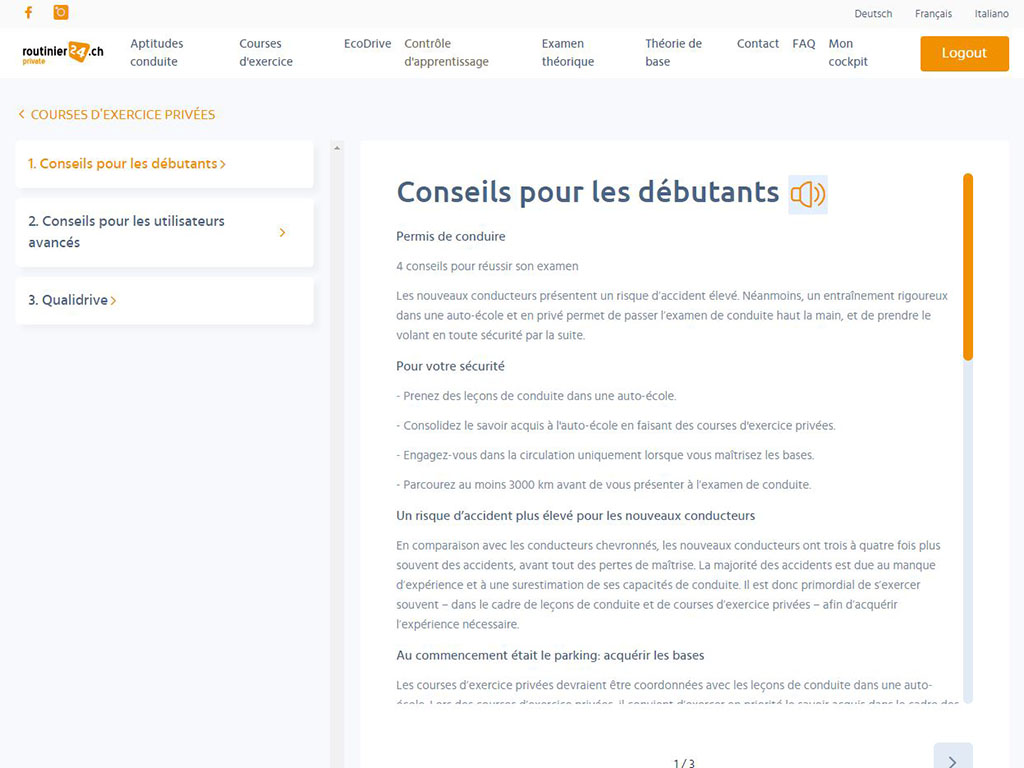Open the Instagram icon link
1024x768 pixels.
tap(61, 13)
